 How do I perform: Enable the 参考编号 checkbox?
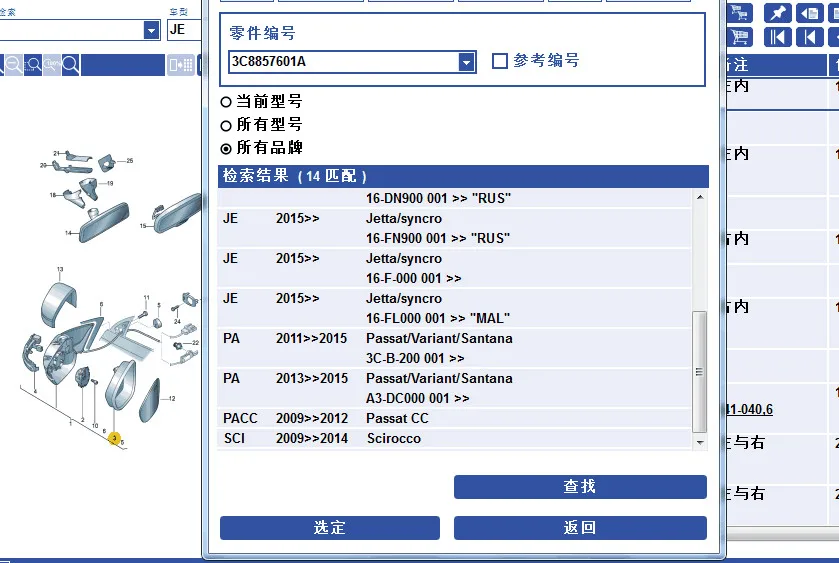(x=500, y=60)
